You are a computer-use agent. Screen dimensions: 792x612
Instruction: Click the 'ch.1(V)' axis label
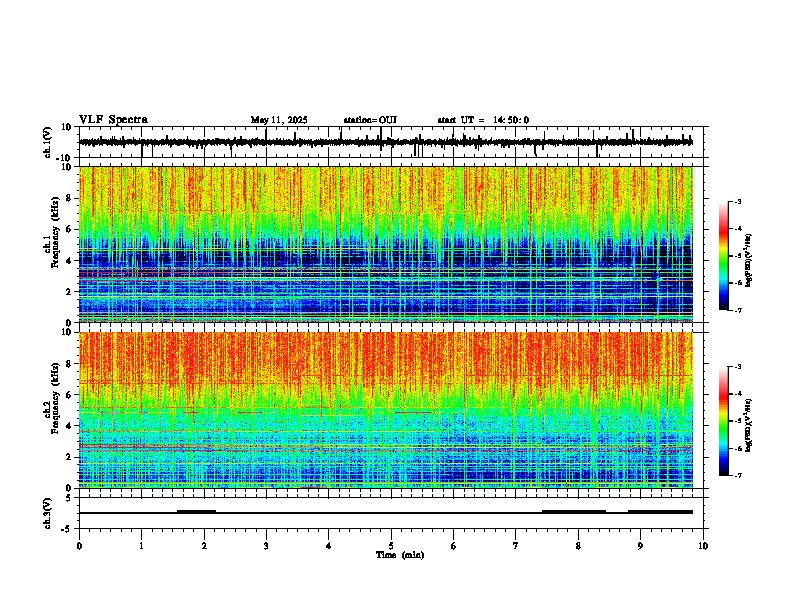[x=48, y=142]
